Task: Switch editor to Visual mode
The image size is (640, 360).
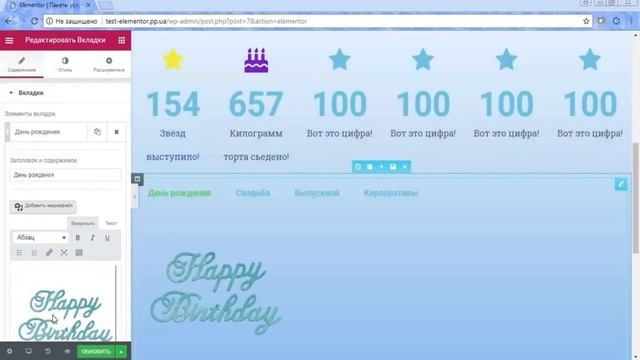Action: pyautogui.click(x=83, y=223)
